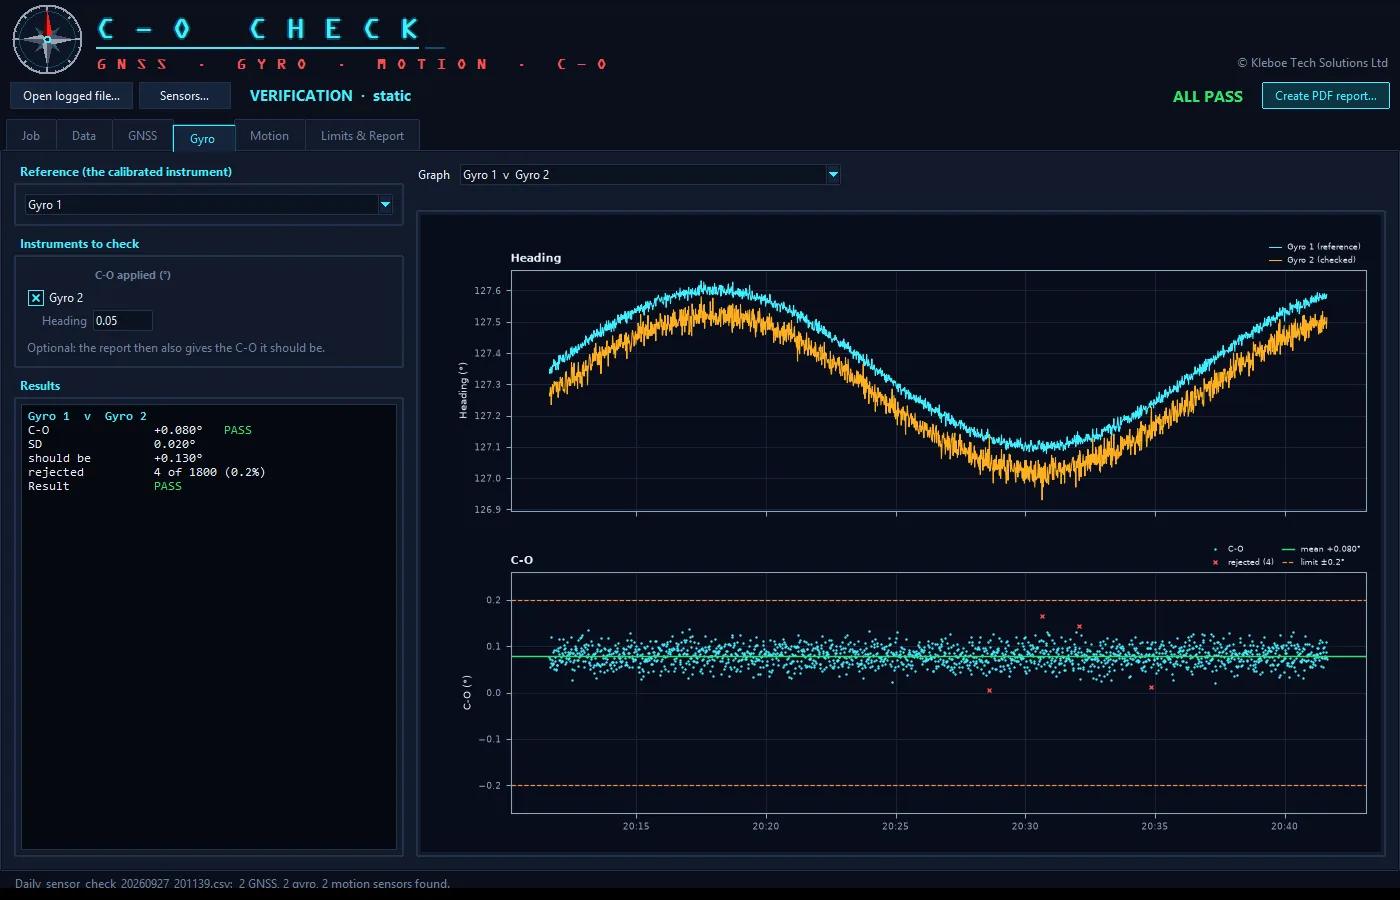Click the Gyro 2 (checked) legend entry
The height and width of the screenshot is (900, 1400).
click(1312, 260)
